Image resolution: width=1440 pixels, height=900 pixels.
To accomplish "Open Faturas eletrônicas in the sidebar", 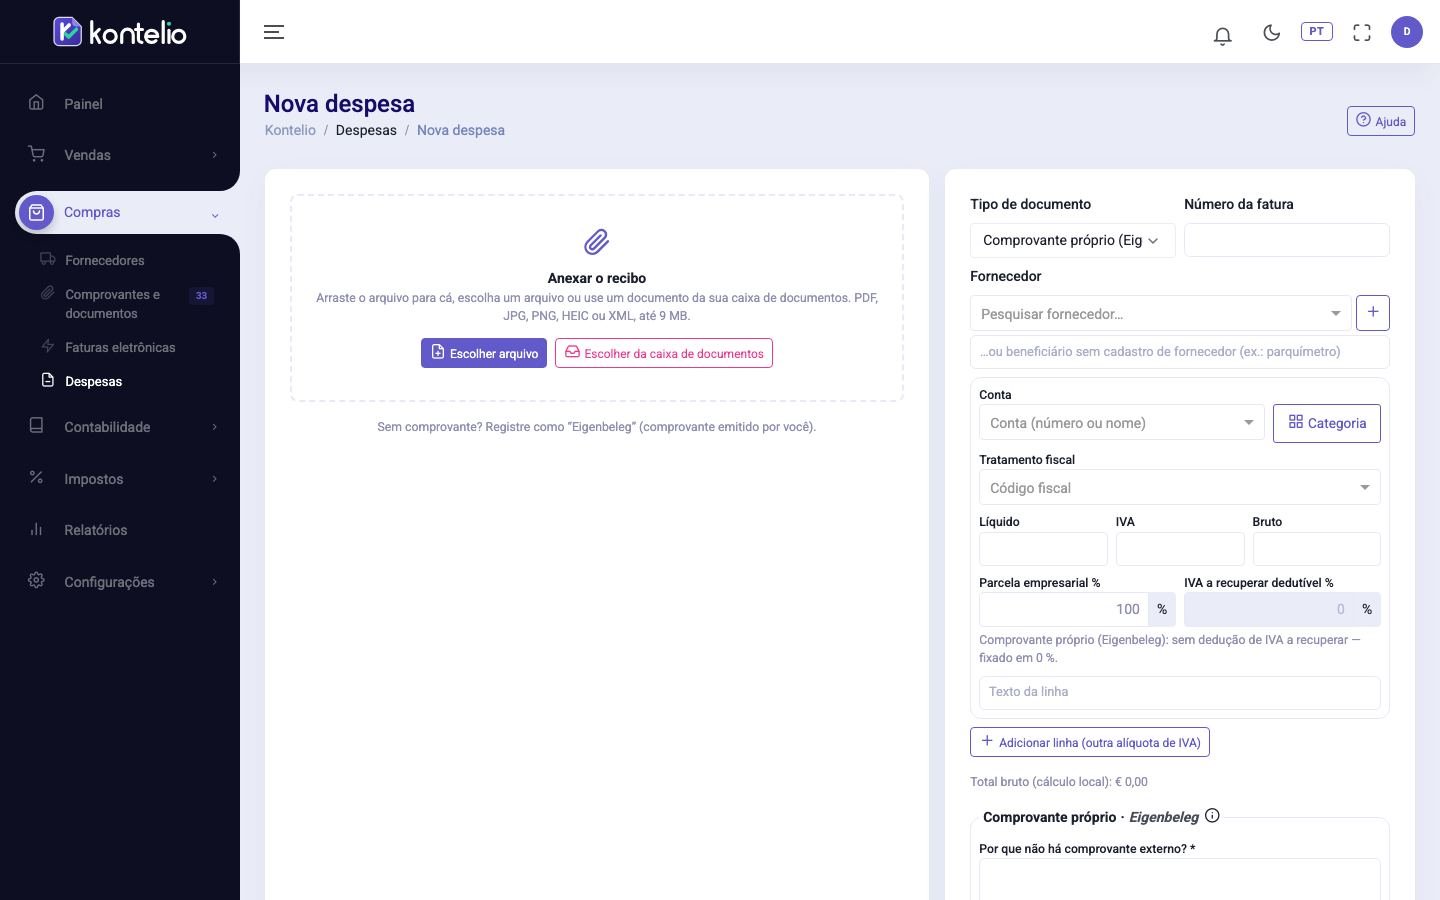I will pos(120,347).
